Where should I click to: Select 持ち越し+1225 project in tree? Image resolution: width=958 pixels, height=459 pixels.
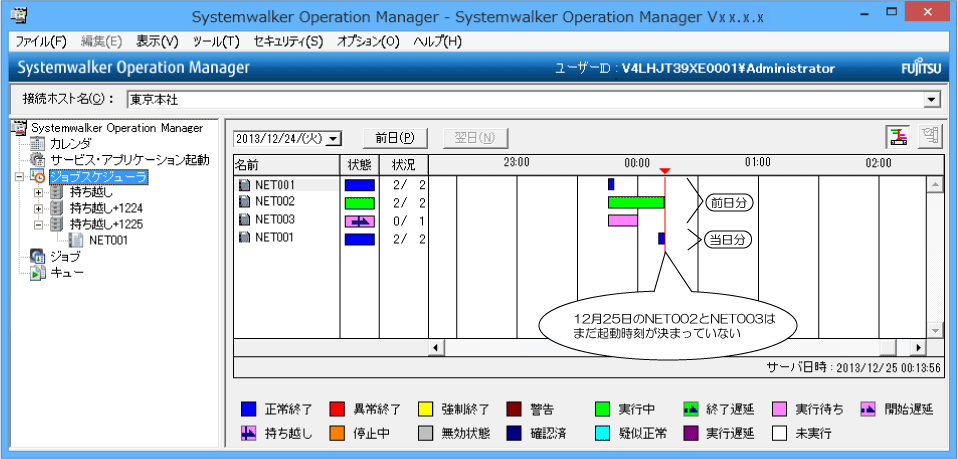click(106, 224)
